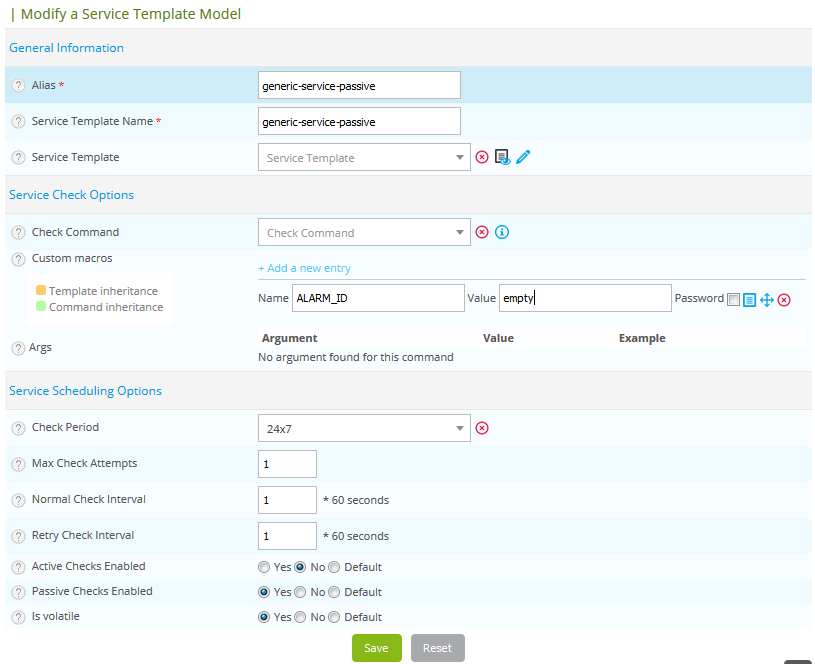Screen dimensions: 815x664
Task: Delete the ALARM_ID custom macro row
Action: [x=785, y=299]
